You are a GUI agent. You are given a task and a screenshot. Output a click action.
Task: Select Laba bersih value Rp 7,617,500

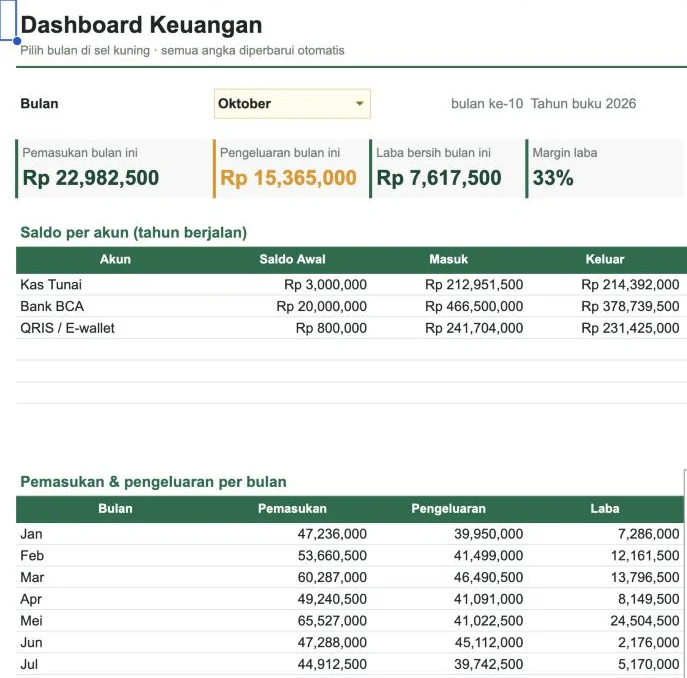[439, 178]
